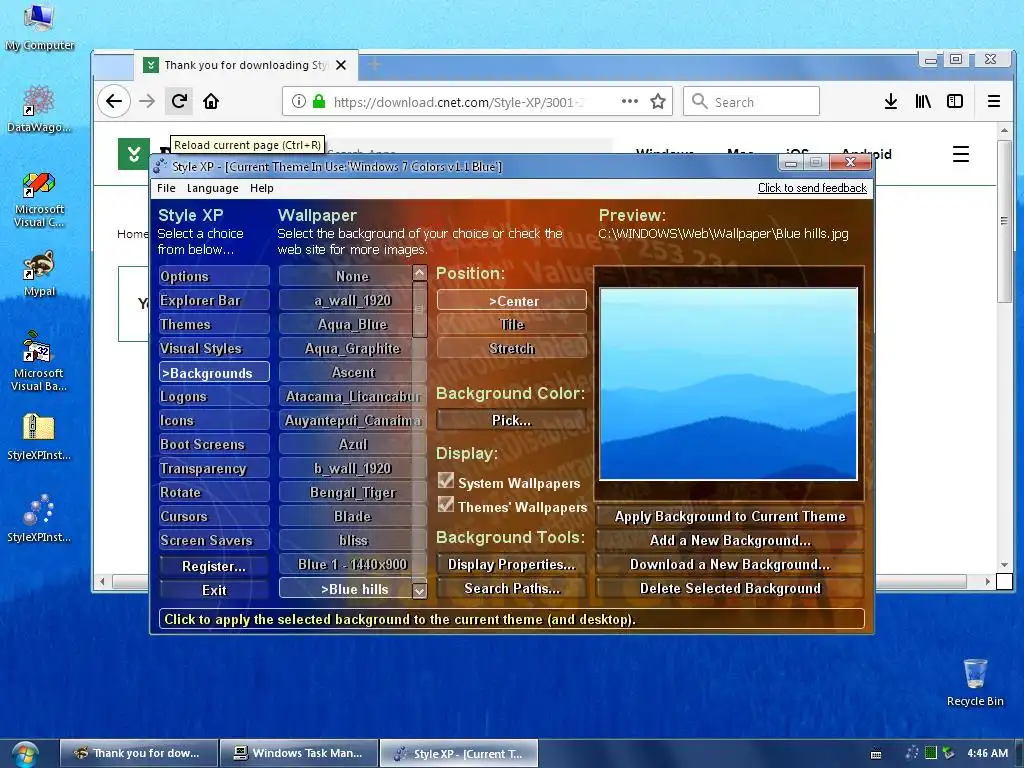Pick a background color
1024x768 pixels.
pos(512,421)
